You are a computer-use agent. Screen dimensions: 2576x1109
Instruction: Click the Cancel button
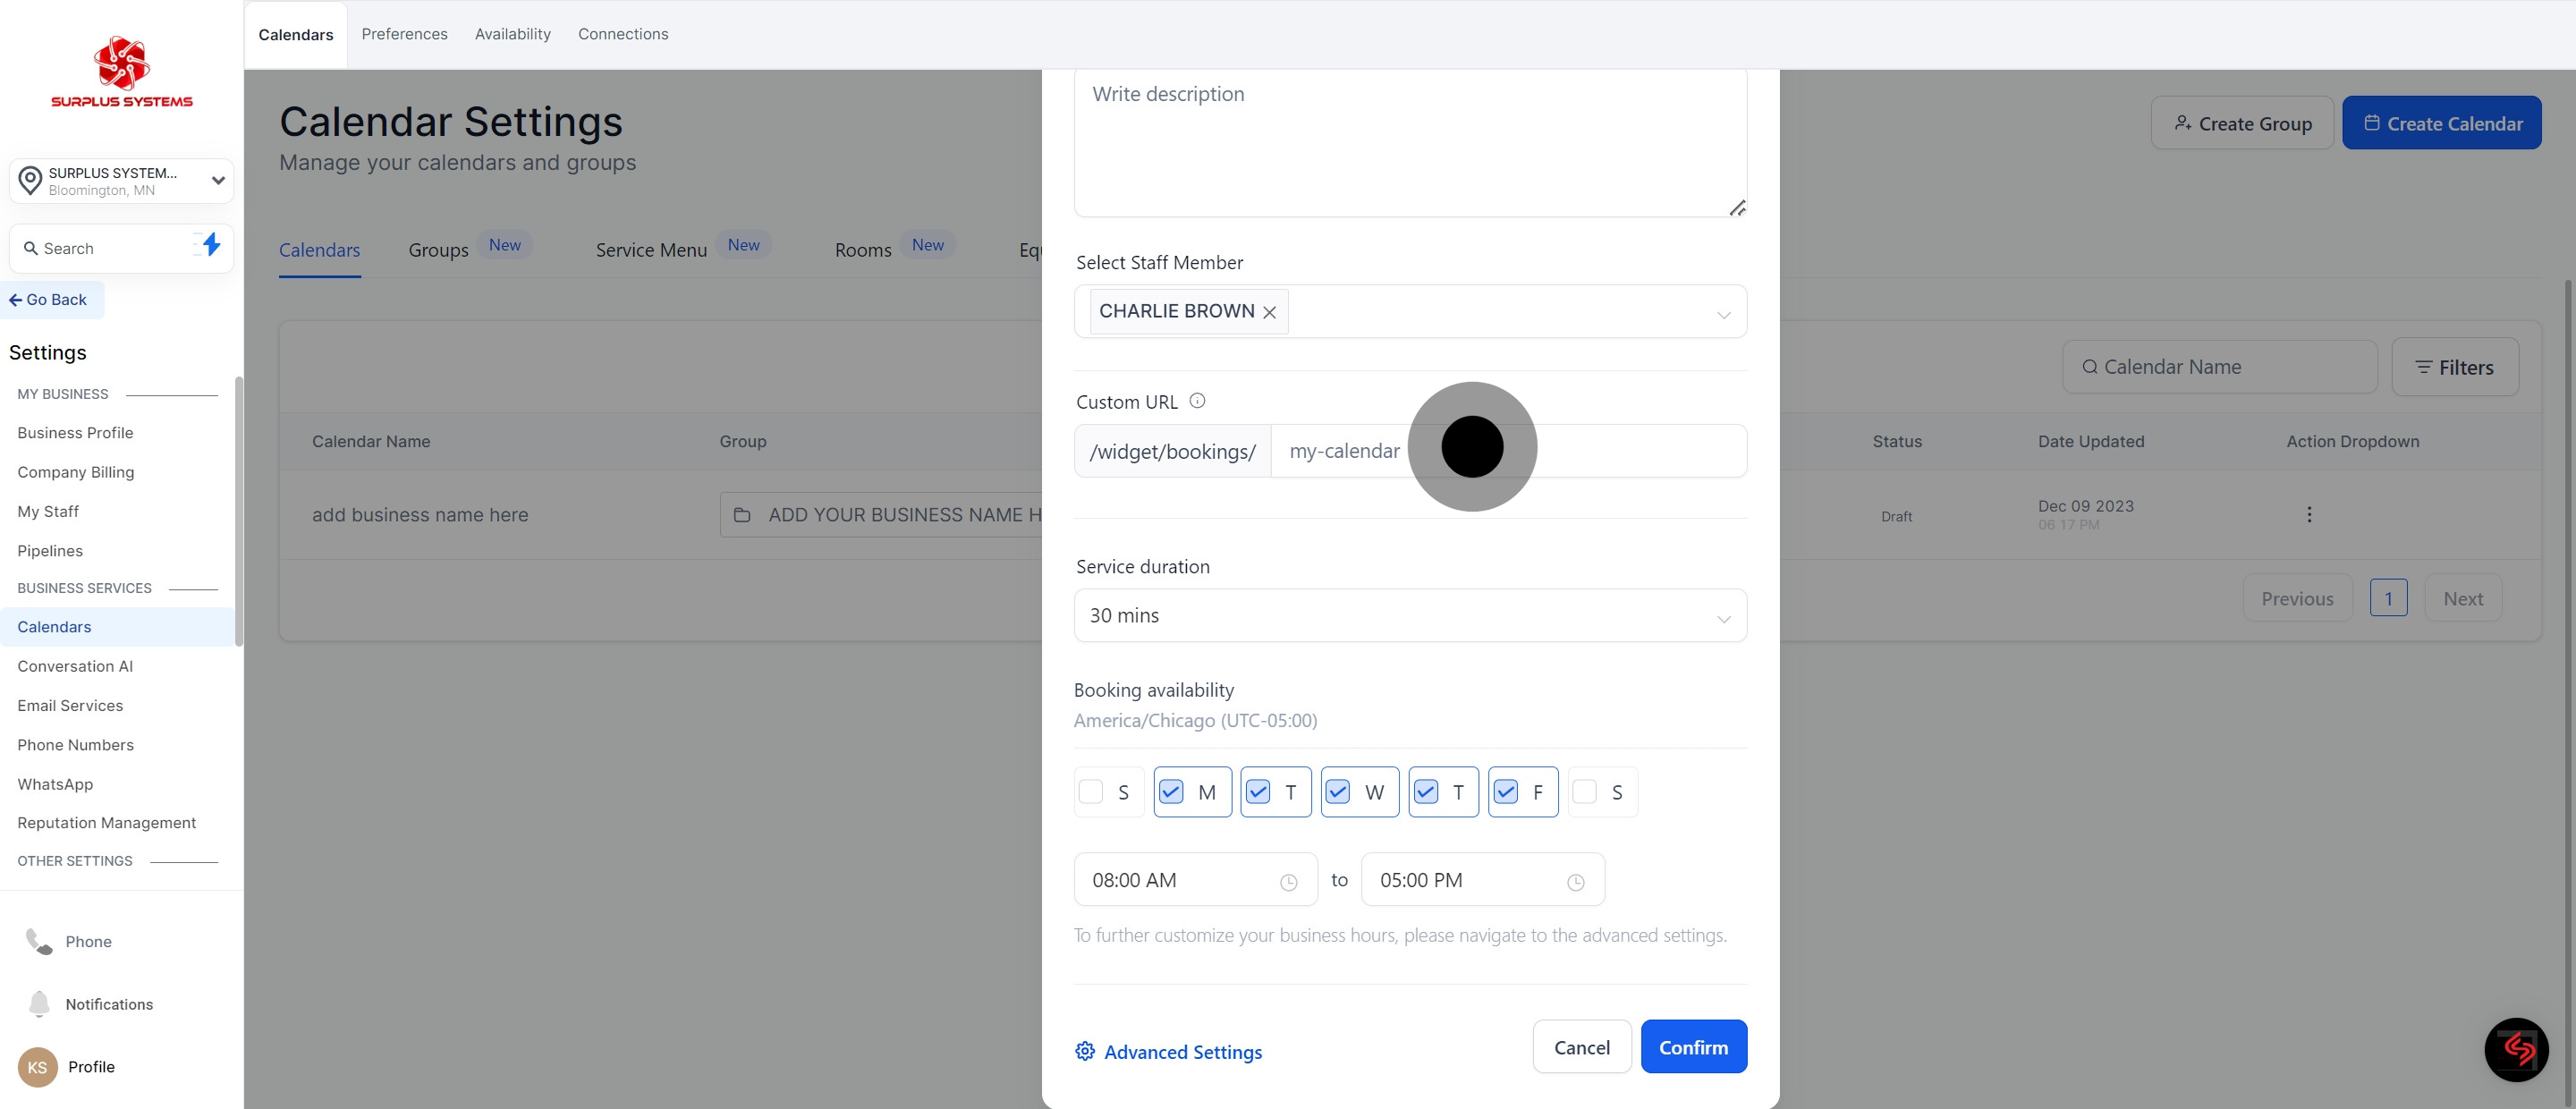[x=1581, y=1047]
